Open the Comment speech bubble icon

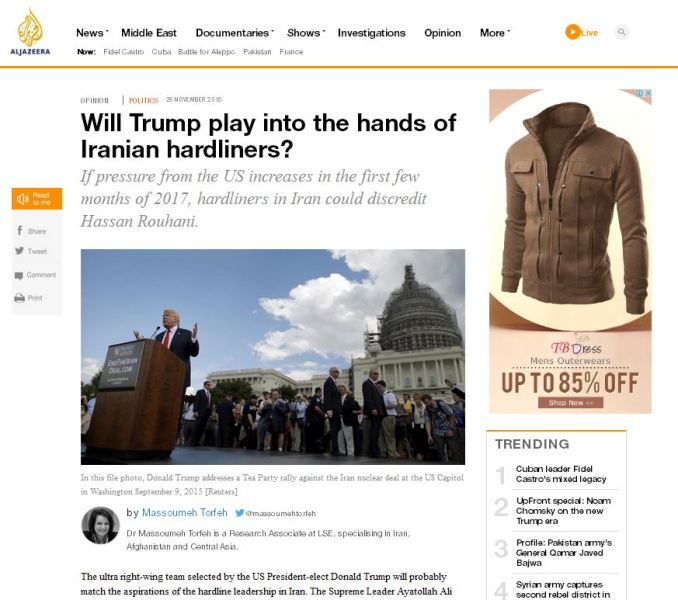[x=19, y=275]
